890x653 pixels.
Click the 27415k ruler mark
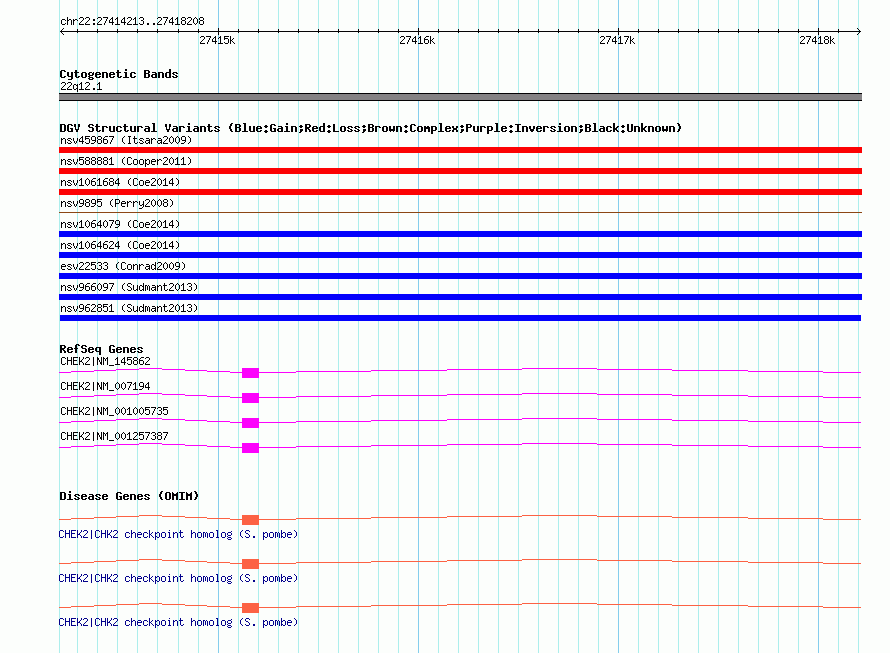click(x=217, y=40)
